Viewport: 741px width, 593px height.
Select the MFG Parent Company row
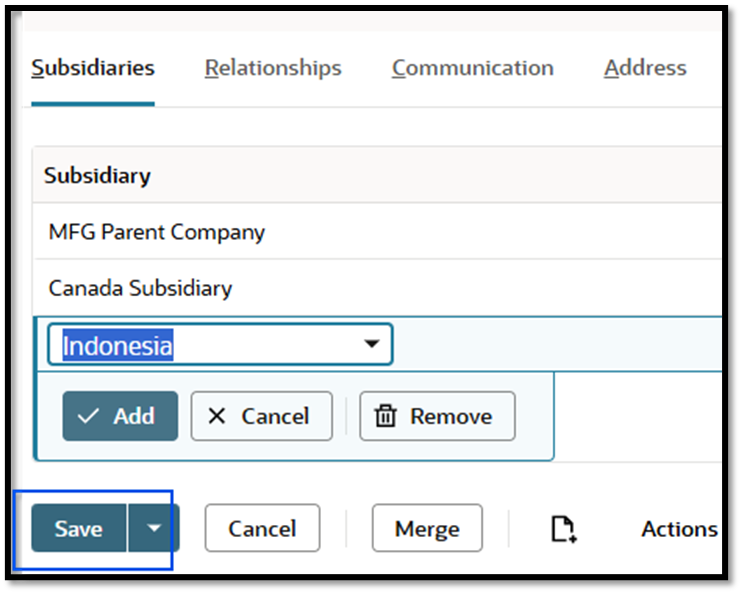[x=157, y=232]
